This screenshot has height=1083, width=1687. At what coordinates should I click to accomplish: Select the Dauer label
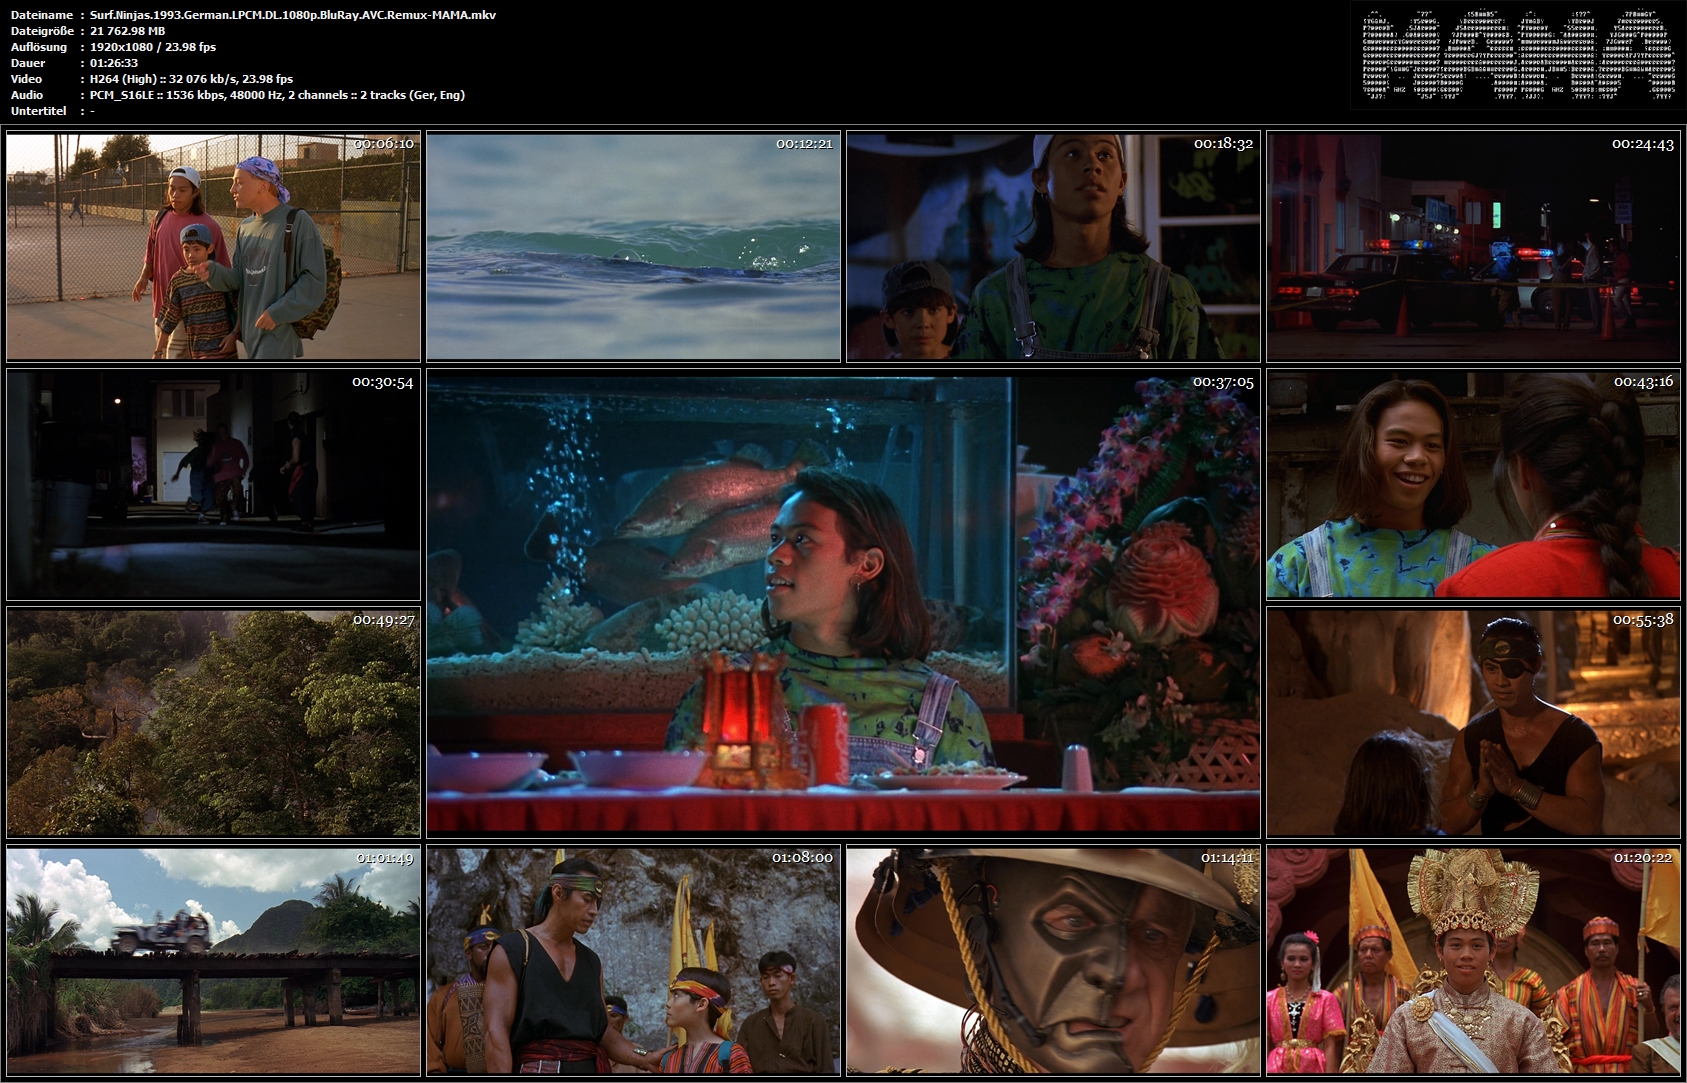click(x=28, y=63)
